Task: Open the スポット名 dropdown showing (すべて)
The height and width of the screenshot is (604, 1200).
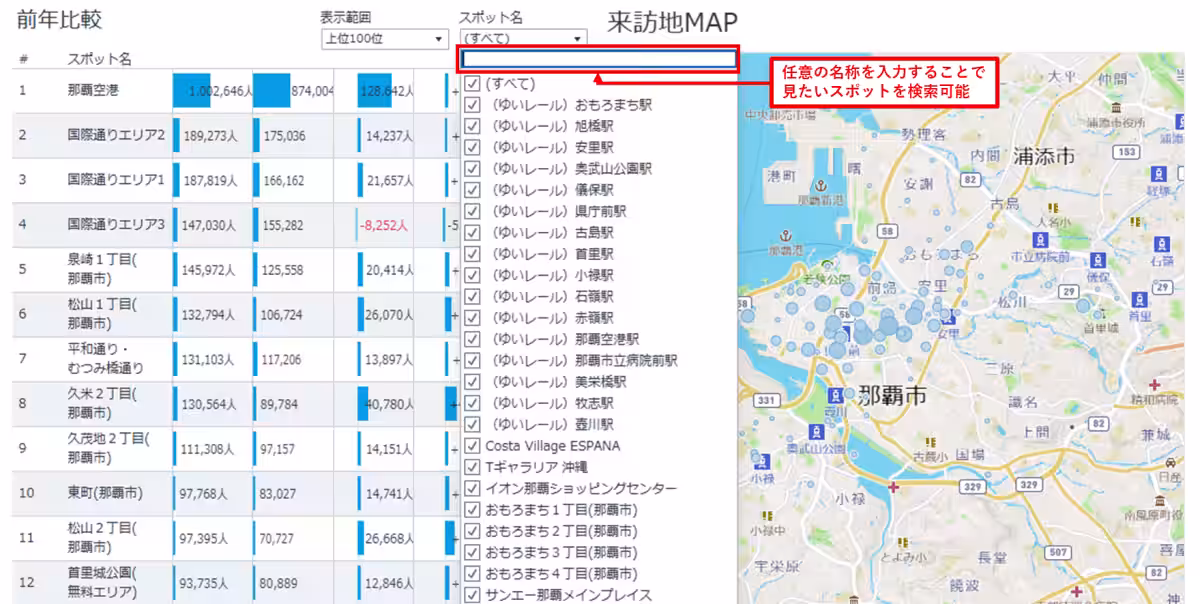Action: point(520,37)
